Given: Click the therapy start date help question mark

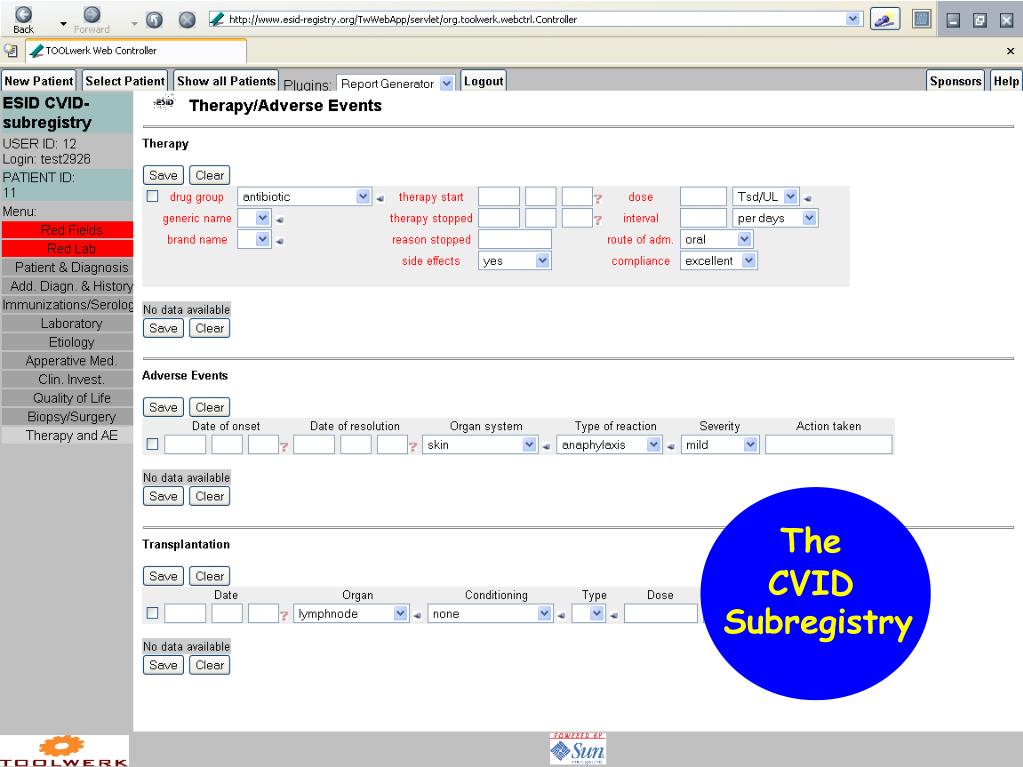Looking at the screenshot, I should tap(598, 199).
